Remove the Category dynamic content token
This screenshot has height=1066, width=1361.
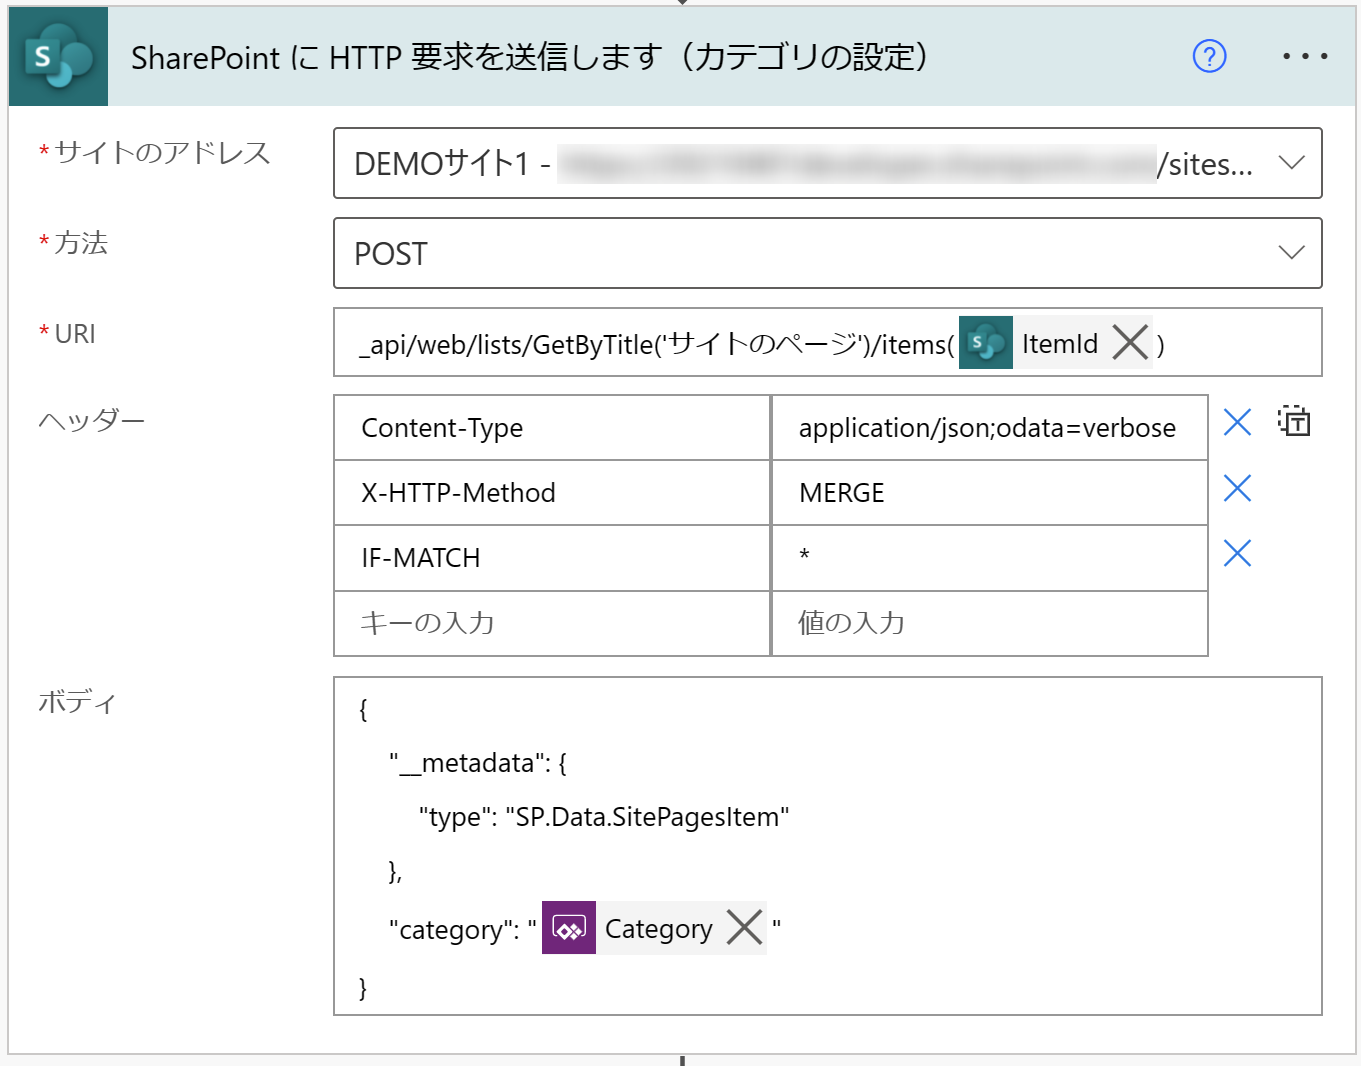click(744, 928)
